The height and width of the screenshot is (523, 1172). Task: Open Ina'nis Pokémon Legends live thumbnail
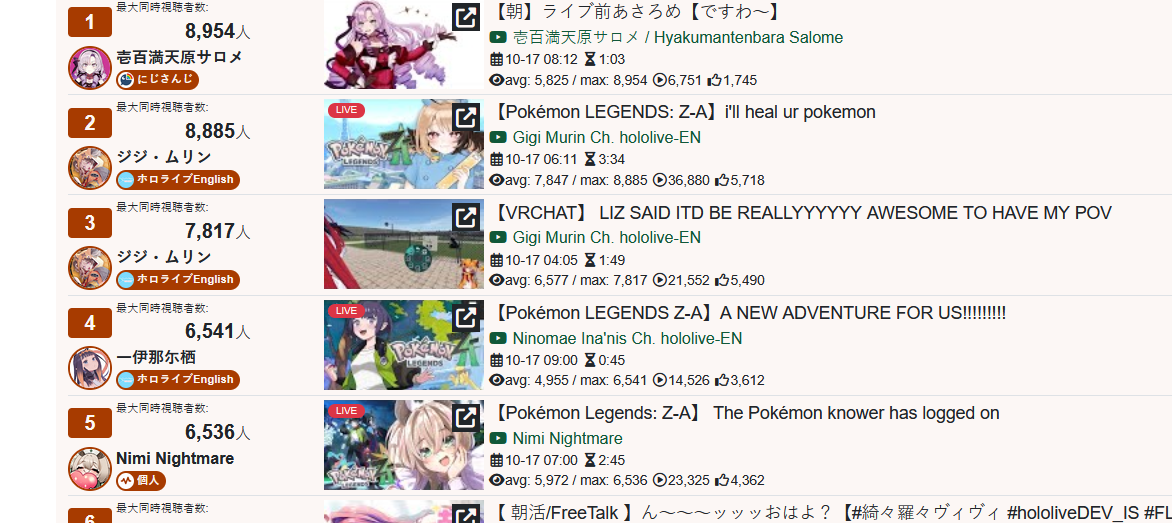pyautogui.click(x=404, y=344)
